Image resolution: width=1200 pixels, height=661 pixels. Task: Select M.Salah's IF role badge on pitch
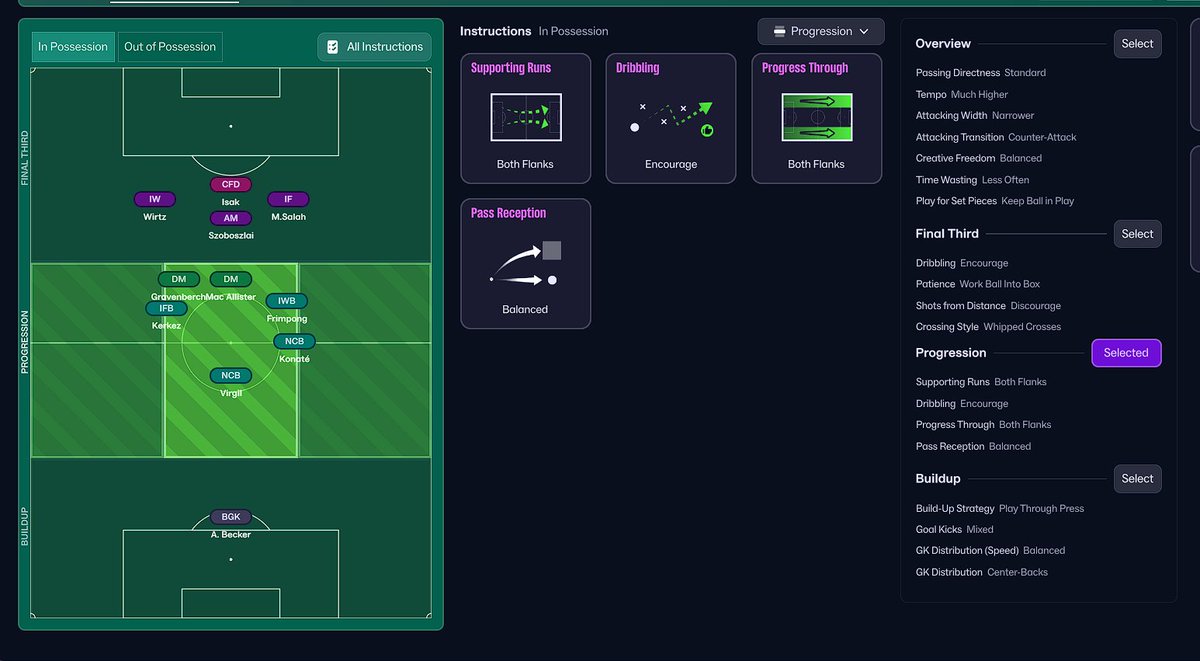[x=288, y=198]
